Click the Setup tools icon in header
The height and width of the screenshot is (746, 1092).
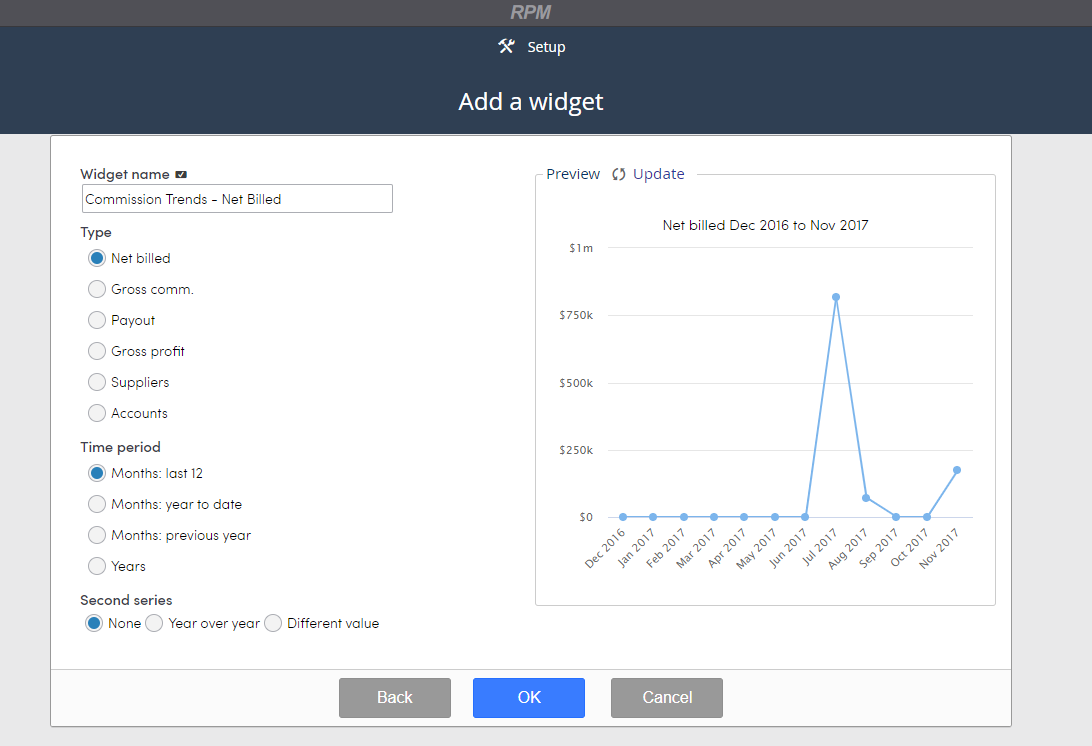tap(506, 47)
